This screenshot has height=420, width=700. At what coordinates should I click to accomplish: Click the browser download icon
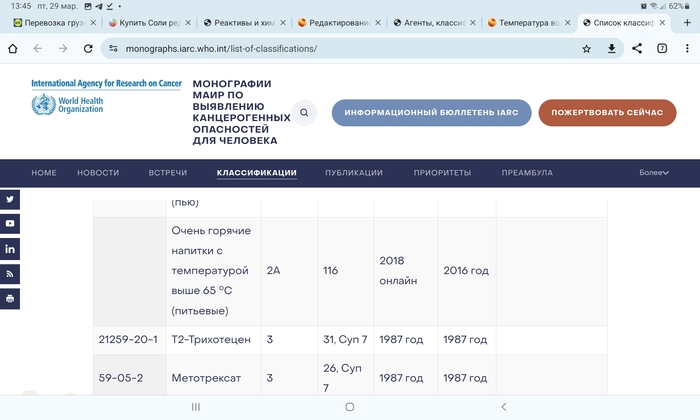coord(612,48)
